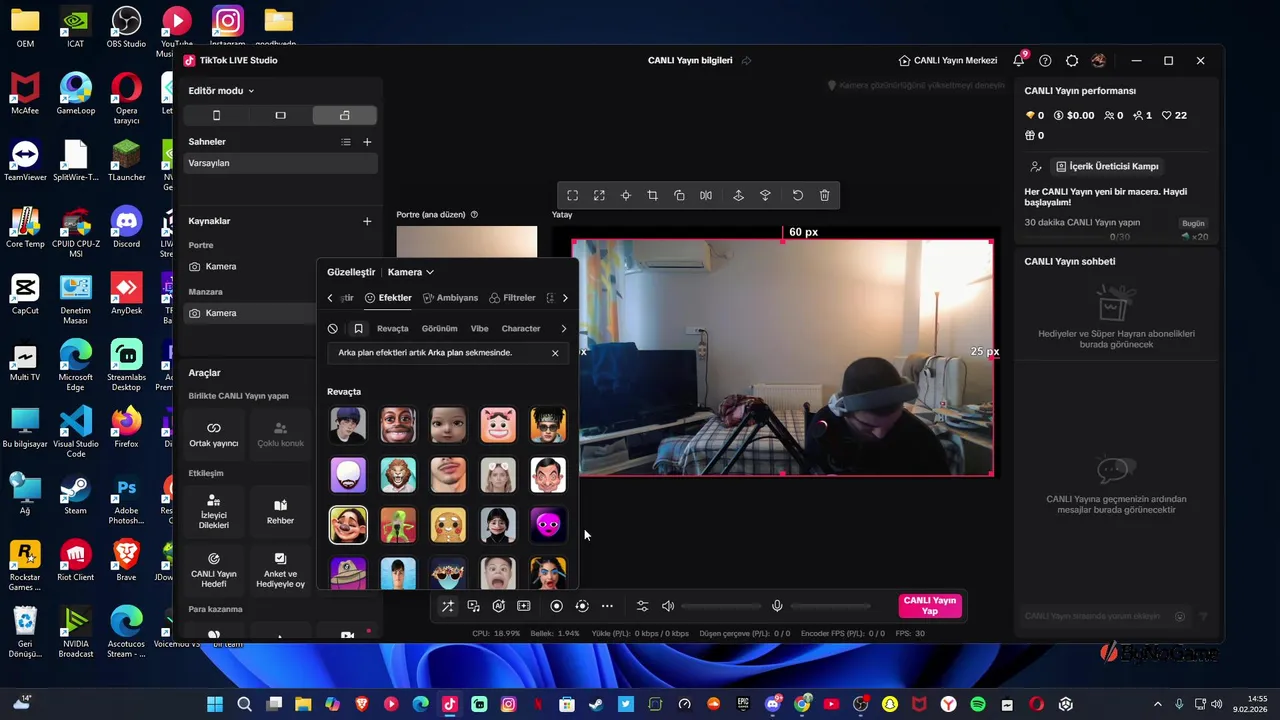Open the notifications bell icon
1280x720 pixels.
[1019, 61]
